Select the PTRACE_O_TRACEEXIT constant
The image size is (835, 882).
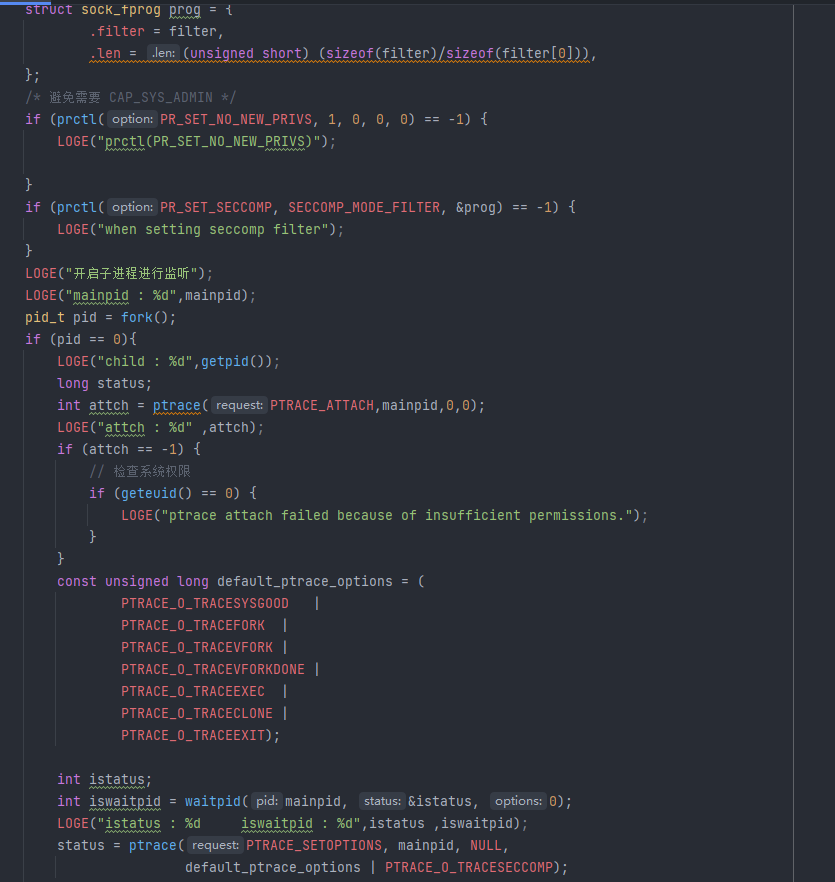point(193,735)
